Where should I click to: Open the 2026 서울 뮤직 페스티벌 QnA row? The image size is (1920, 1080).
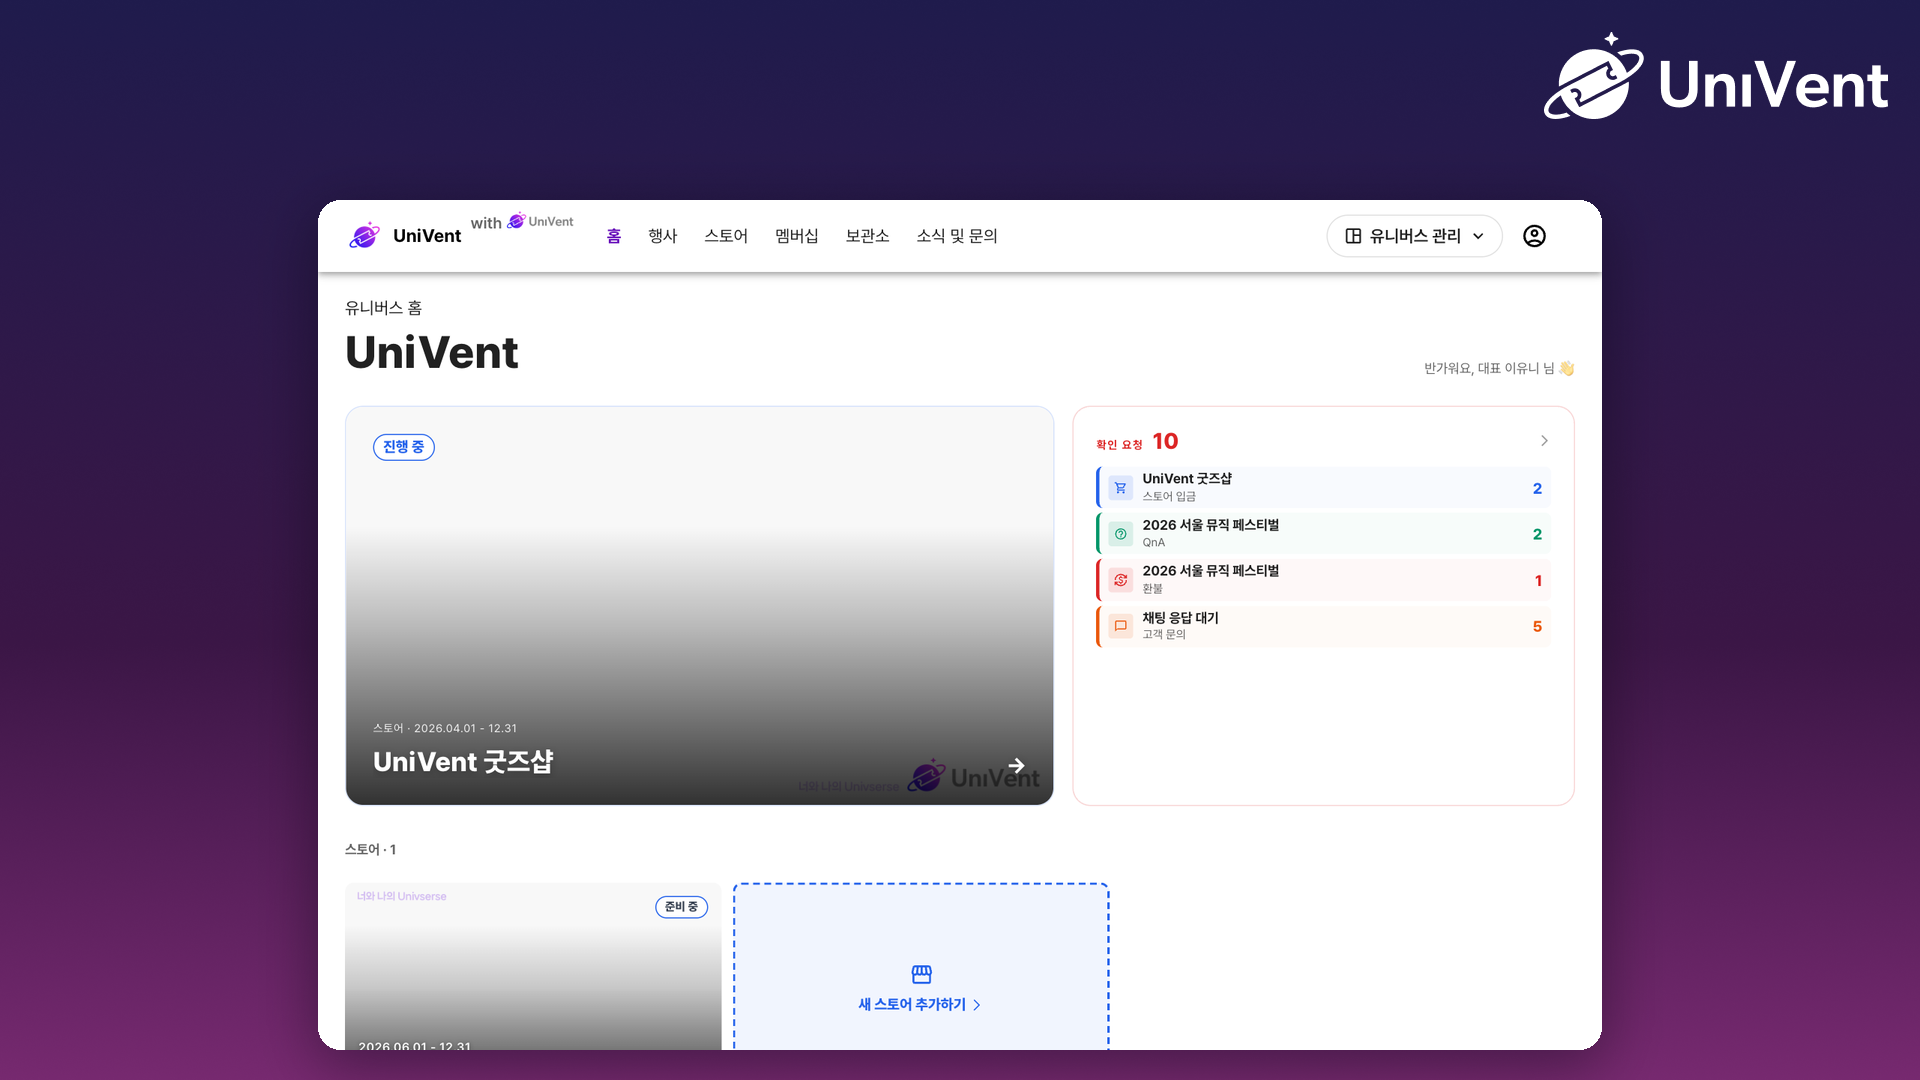point(1323,533)
